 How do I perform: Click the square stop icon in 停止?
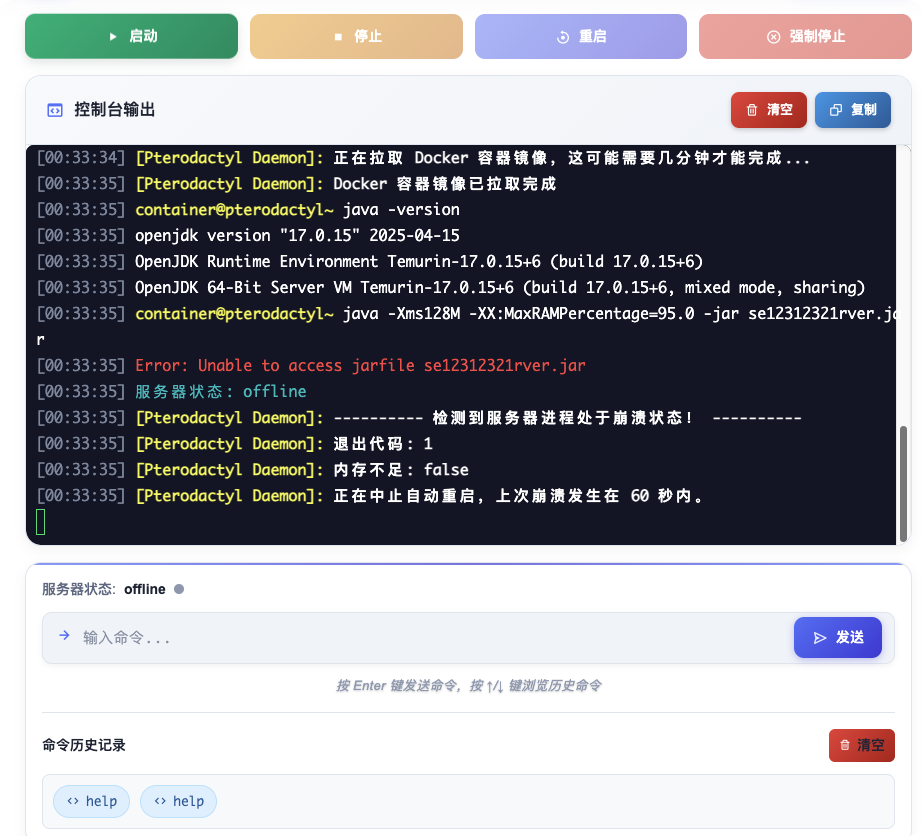tap(338, 37)
